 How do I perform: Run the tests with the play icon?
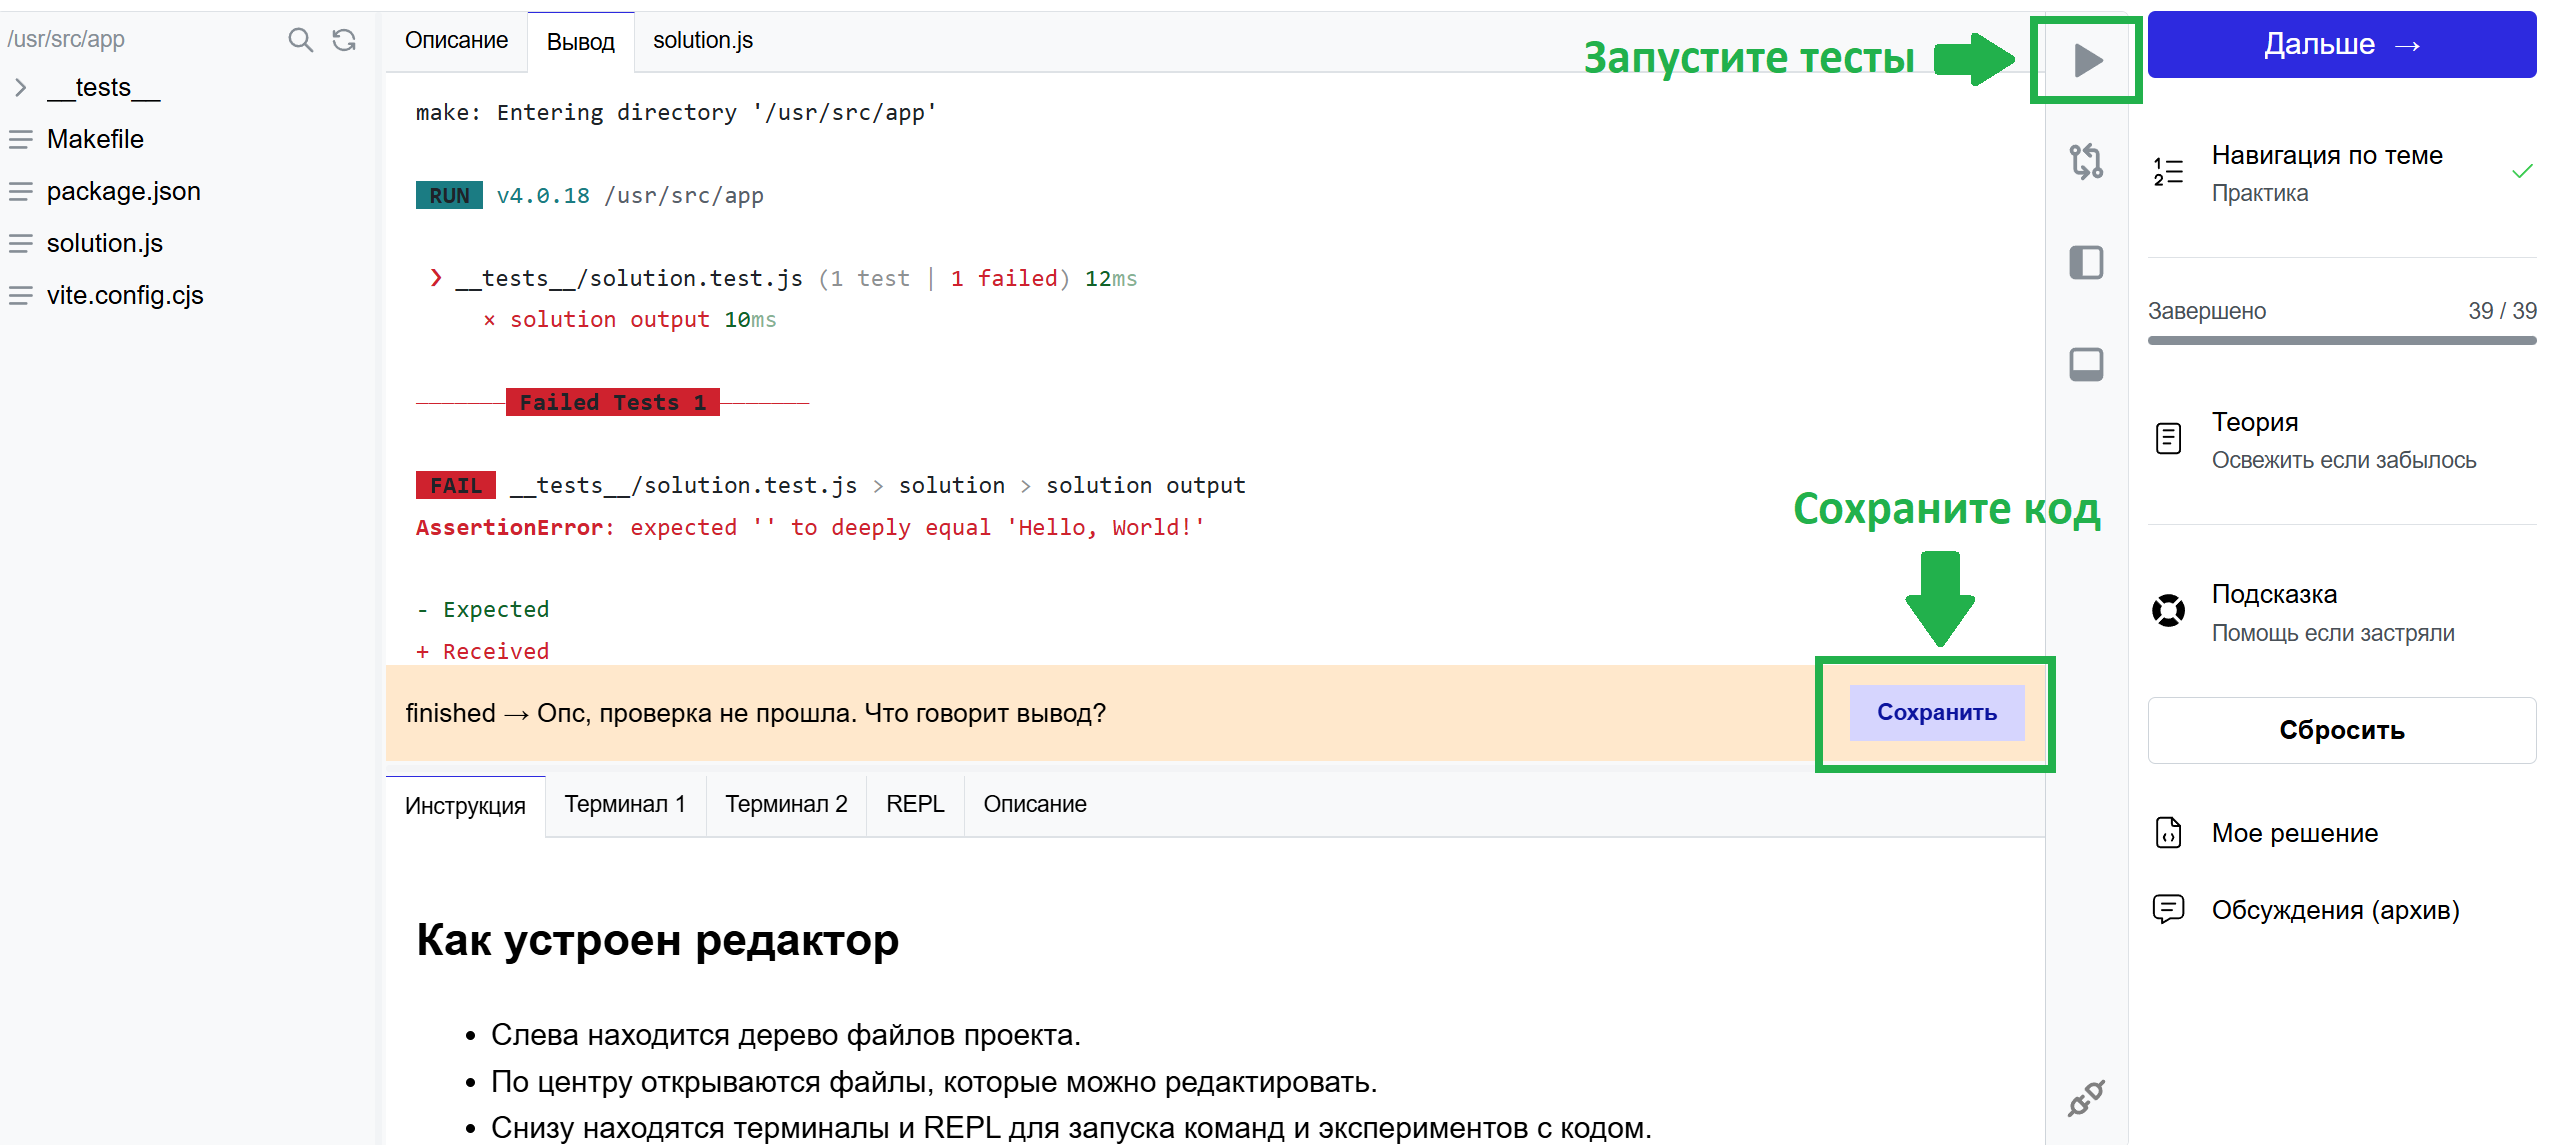point(2086,60)
